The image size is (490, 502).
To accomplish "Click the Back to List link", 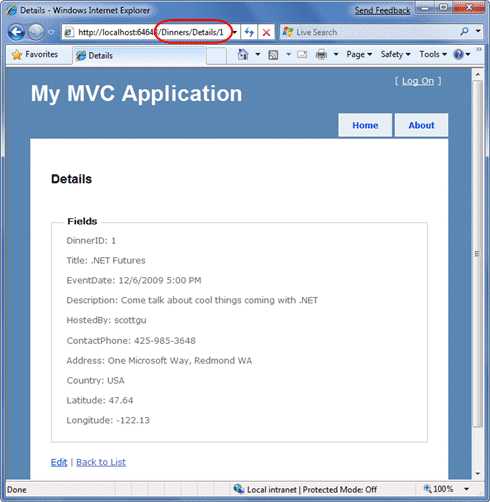I will (x=101, y=462).
